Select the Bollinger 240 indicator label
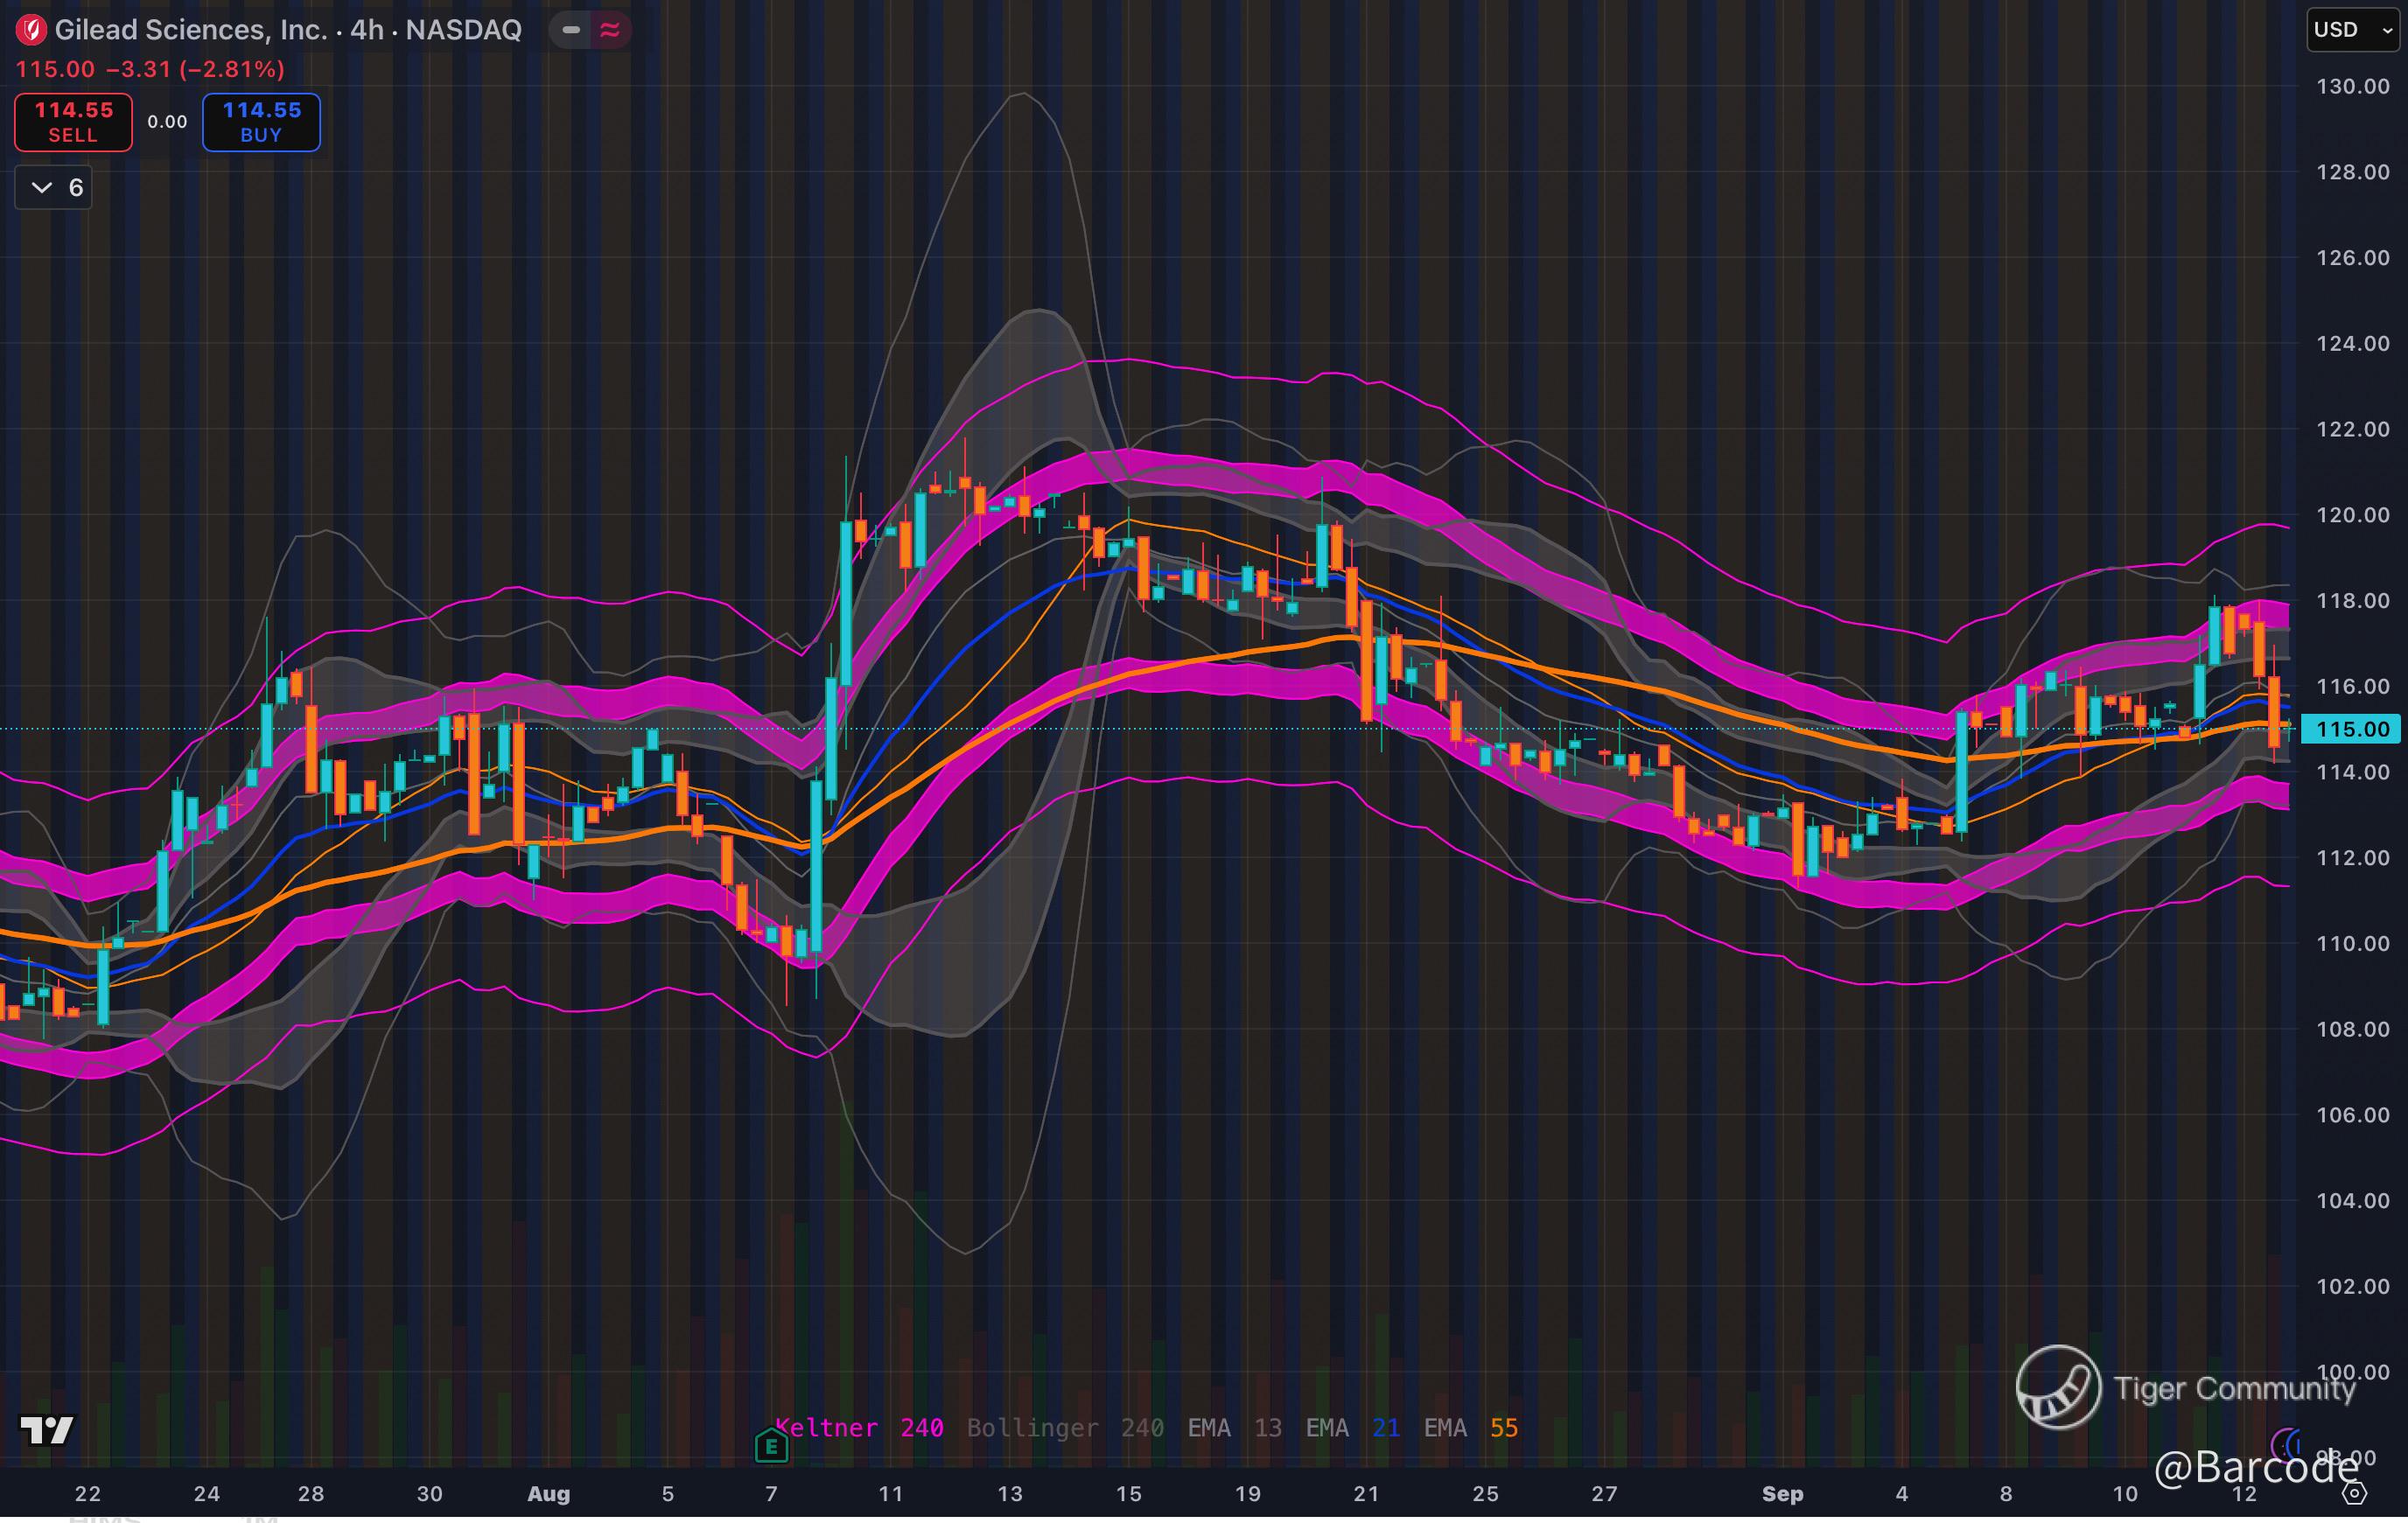This screenshot has height=1523, width=2408. point(1065,1428)
